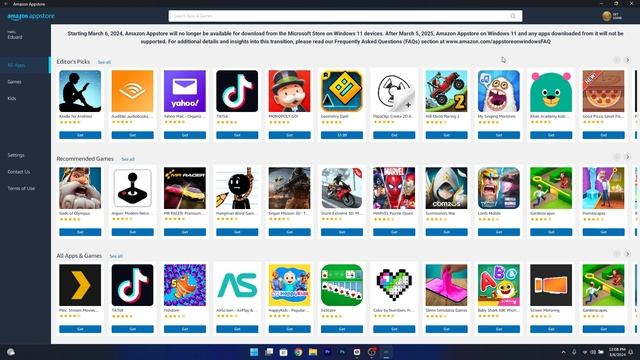640x360 pixels.
Task: Open the Plex app icon
Action: 80,285
